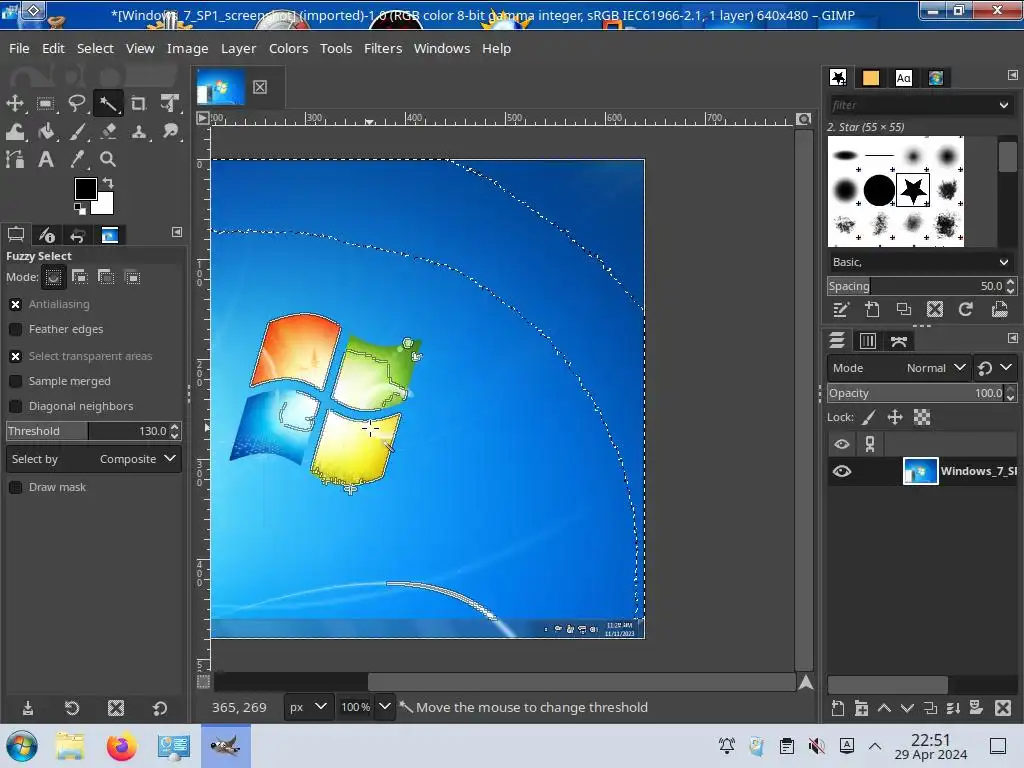Open the Filters menu
Image resolution: width=1024 pixels, height=768 pixels.
tap(383, 48)
